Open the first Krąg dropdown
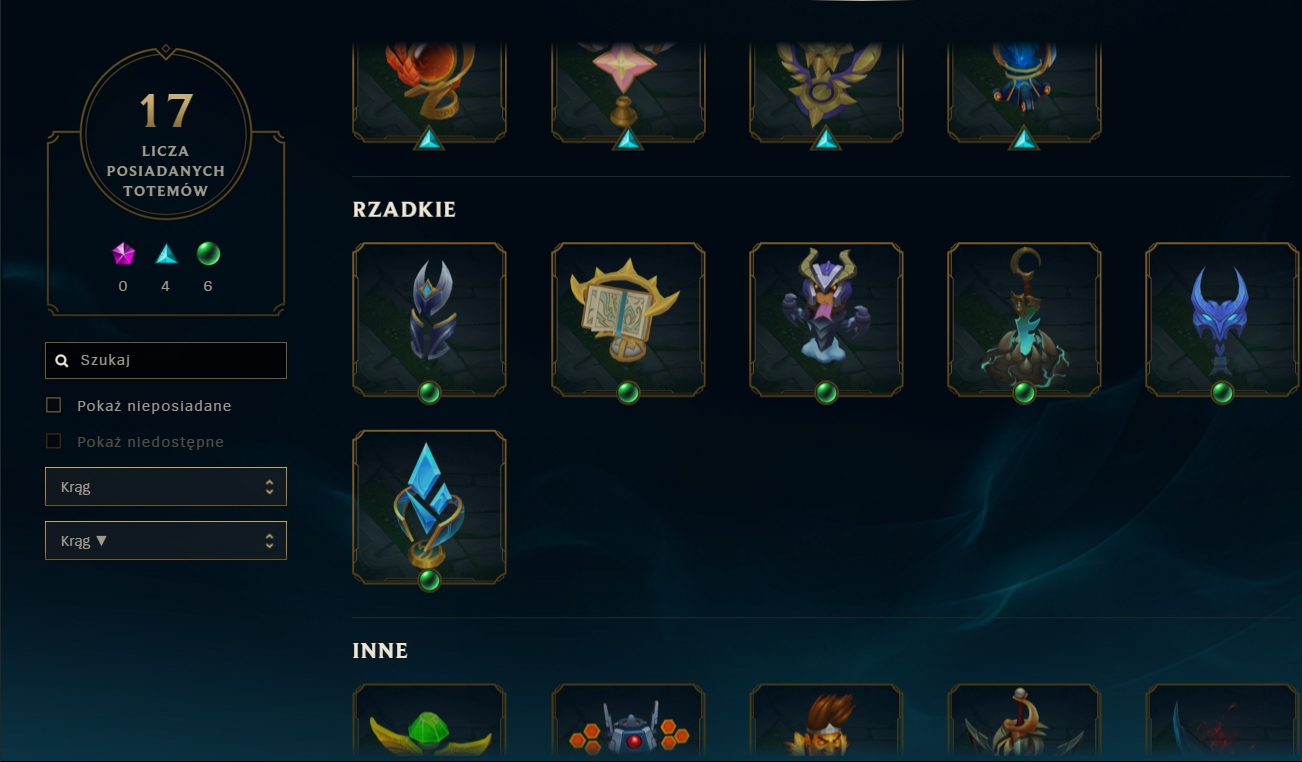1302x762 pixels. [166, 486]
